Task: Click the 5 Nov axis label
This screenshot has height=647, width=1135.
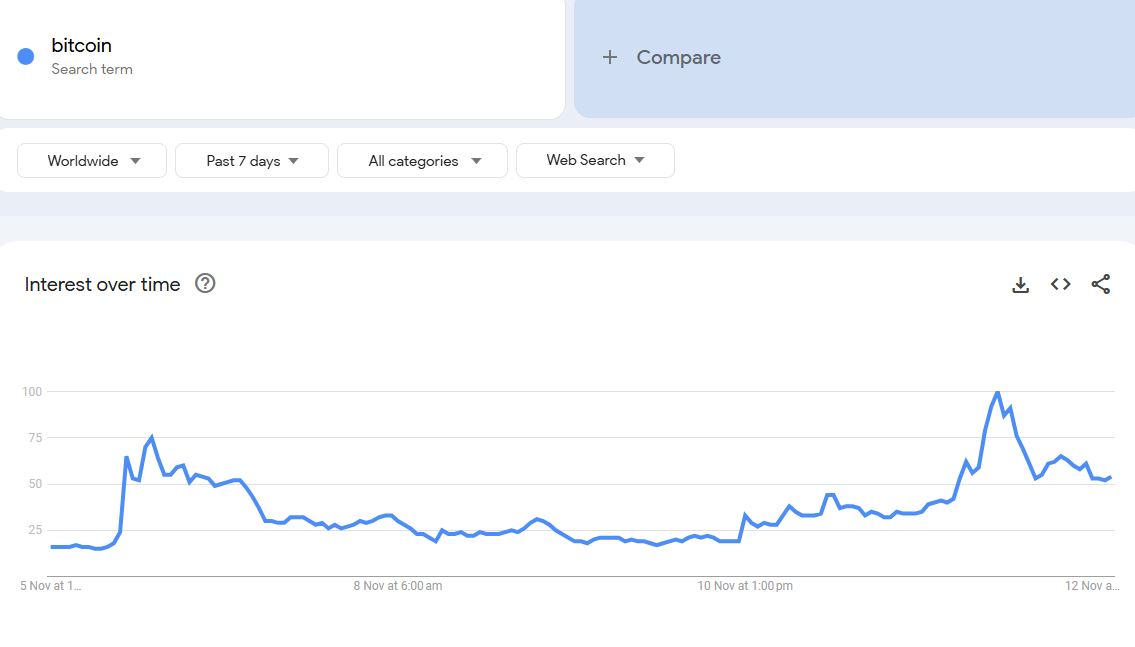Action: point(51,586)
